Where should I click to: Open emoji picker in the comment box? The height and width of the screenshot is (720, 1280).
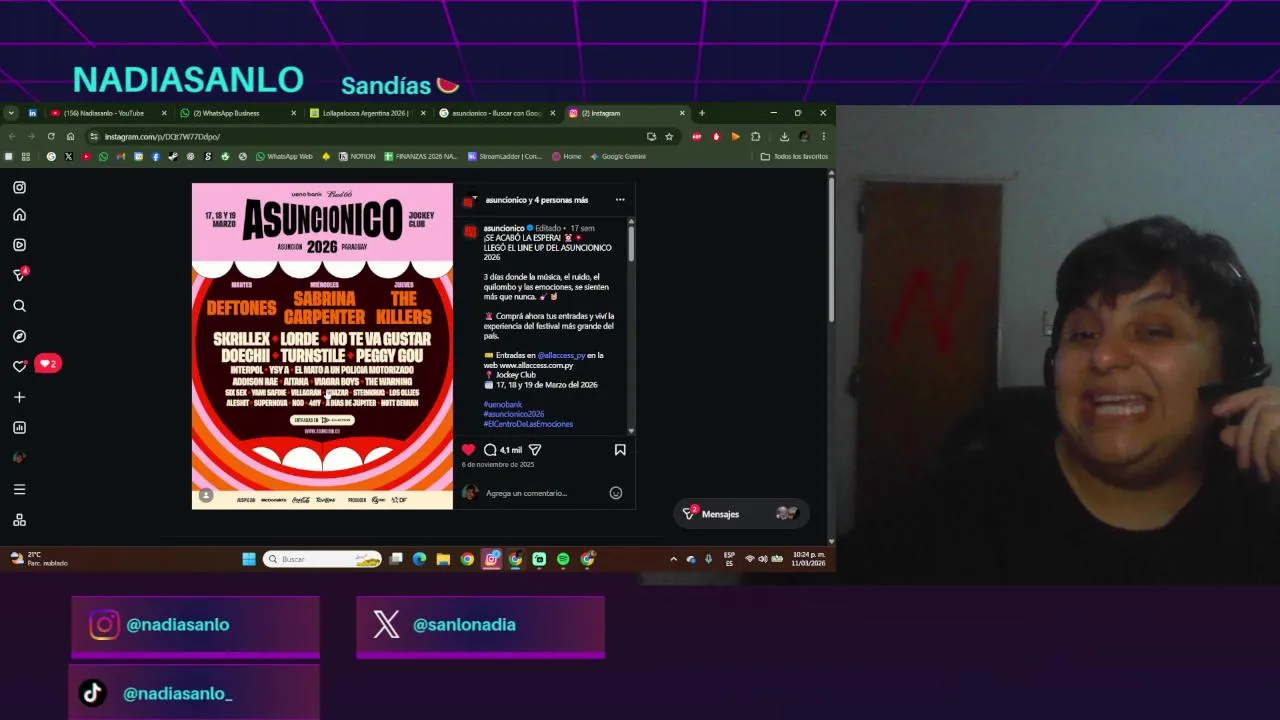tap(616, 493)
